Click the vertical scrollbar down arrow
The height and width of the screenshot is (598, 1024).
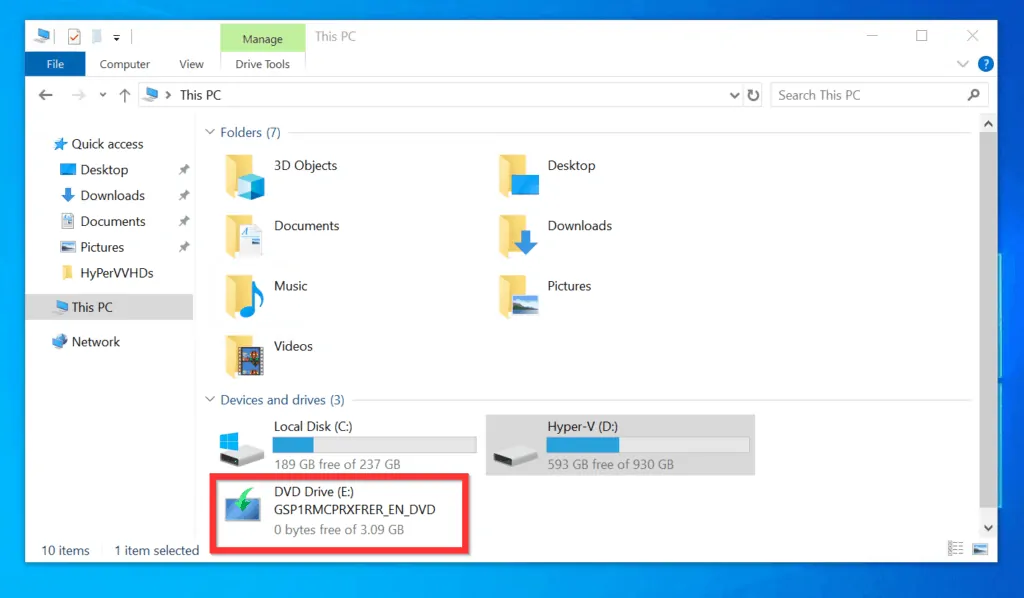point(987,527)
